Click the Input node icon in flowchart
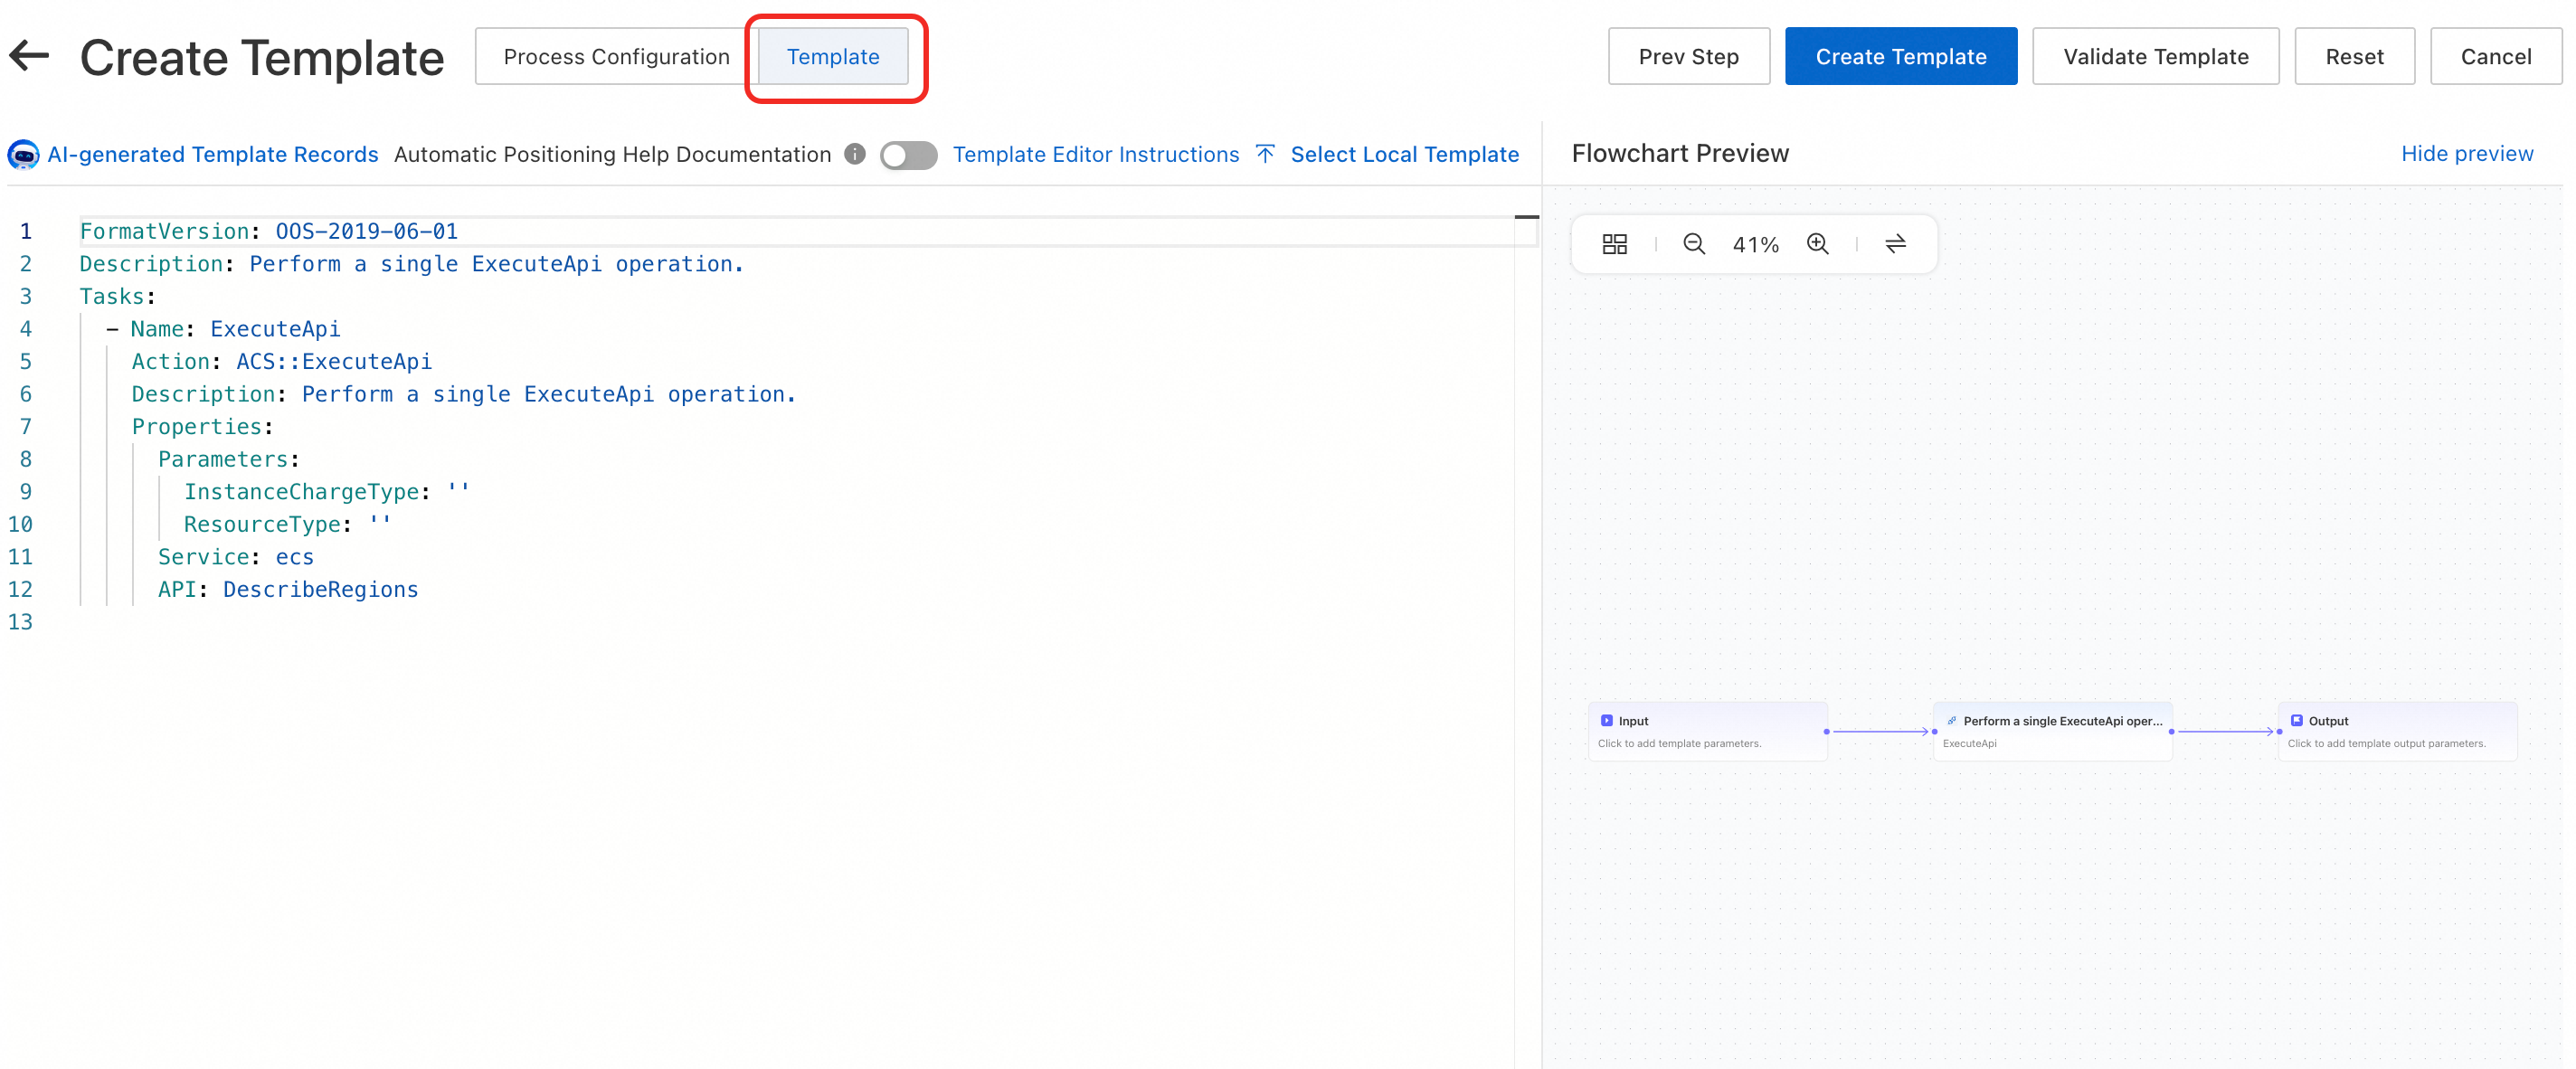 (x=1606, y=720)
